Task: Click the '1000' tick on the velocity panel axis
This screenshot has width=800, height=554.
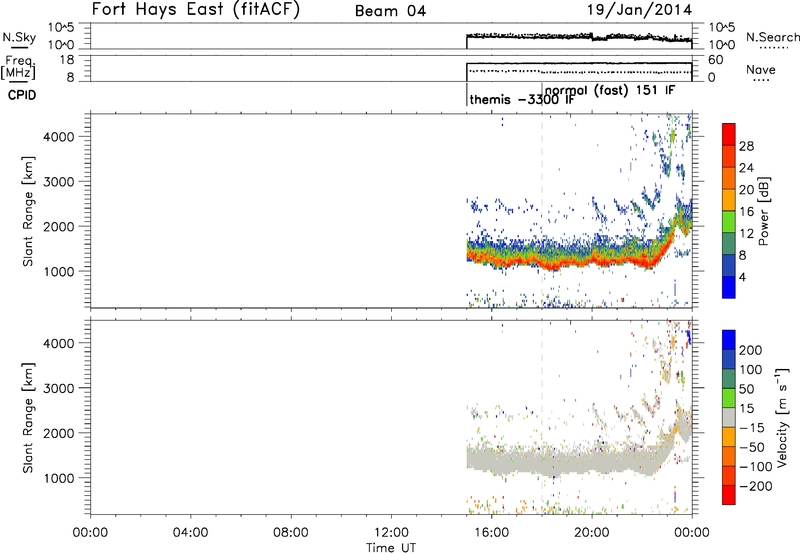Action: coord(59,478)
